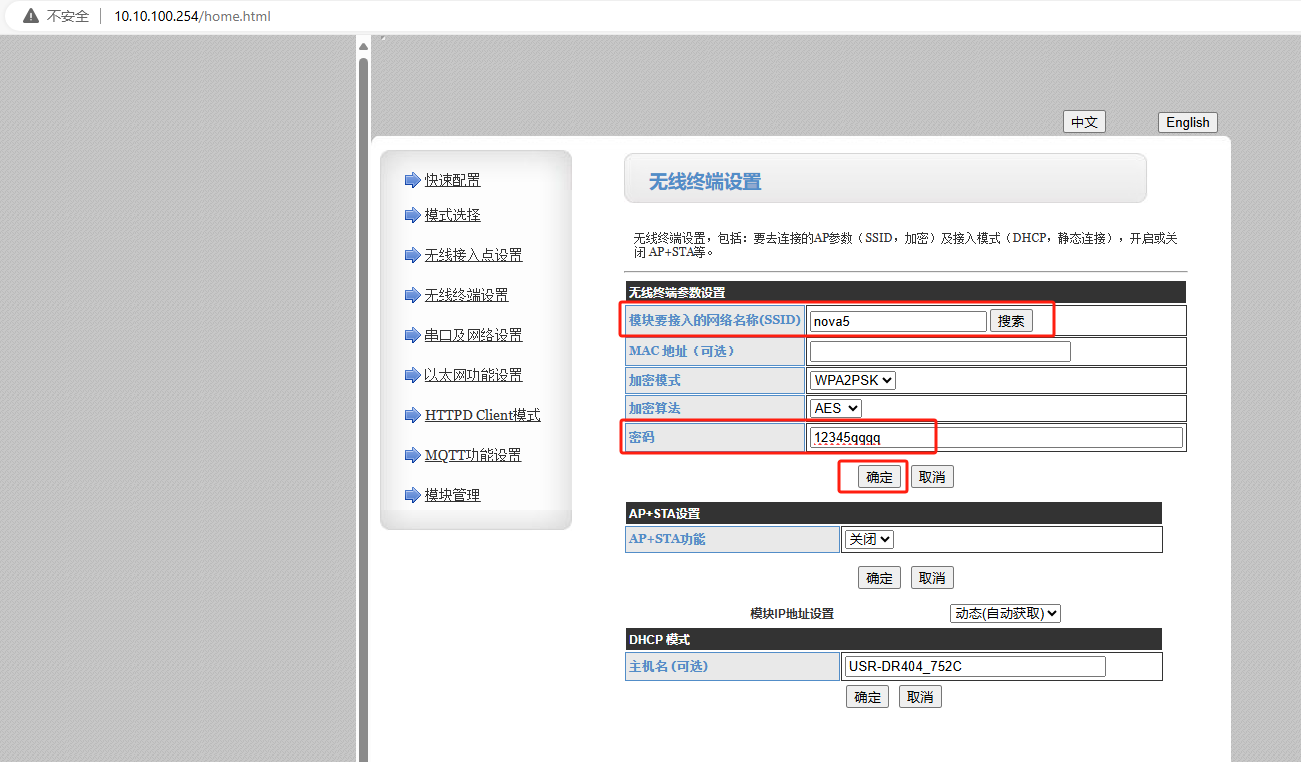Screen dimensions: 1301x762
Task: Click the 主机名 field USR-DR404_752C
Action: 975,667
